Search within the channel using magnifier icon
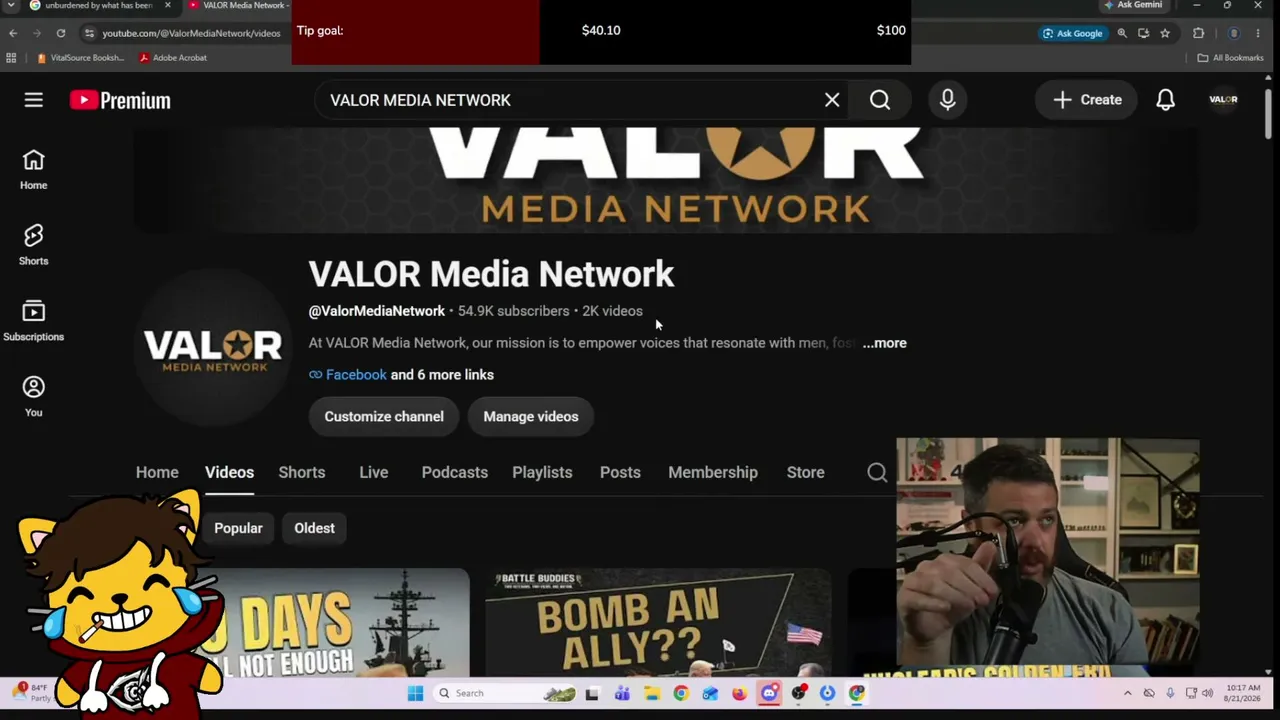Screen dimensions: 1280x720 click(x=877, y=472)
